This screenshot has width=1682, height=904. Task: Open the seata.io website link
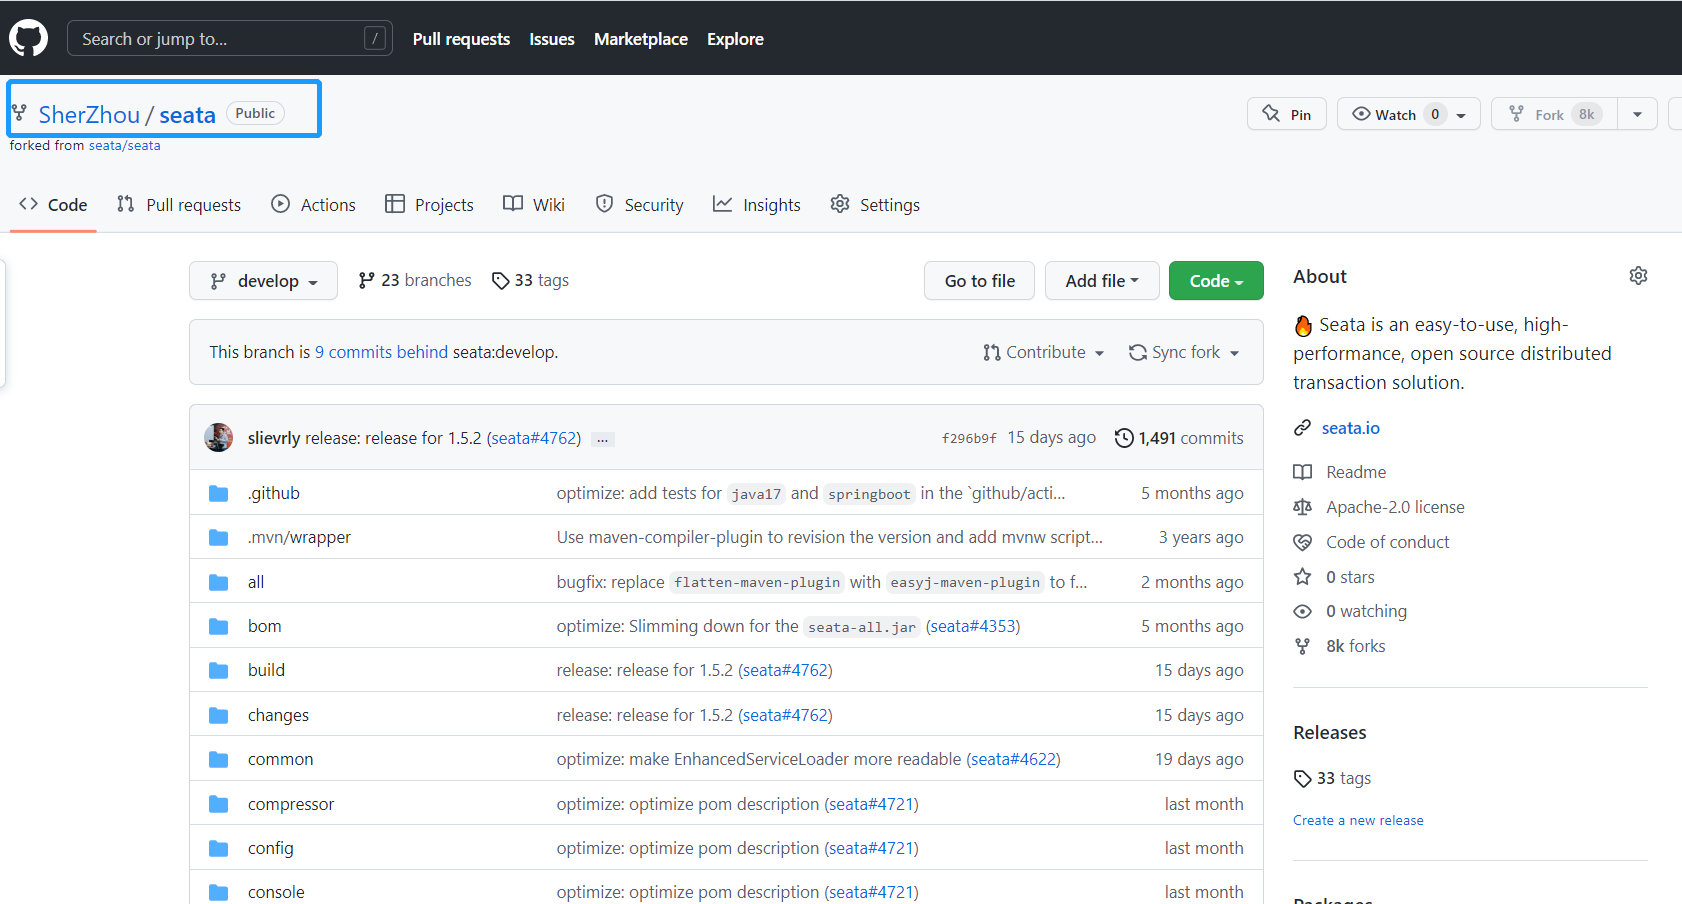(x=1350, y=428)
